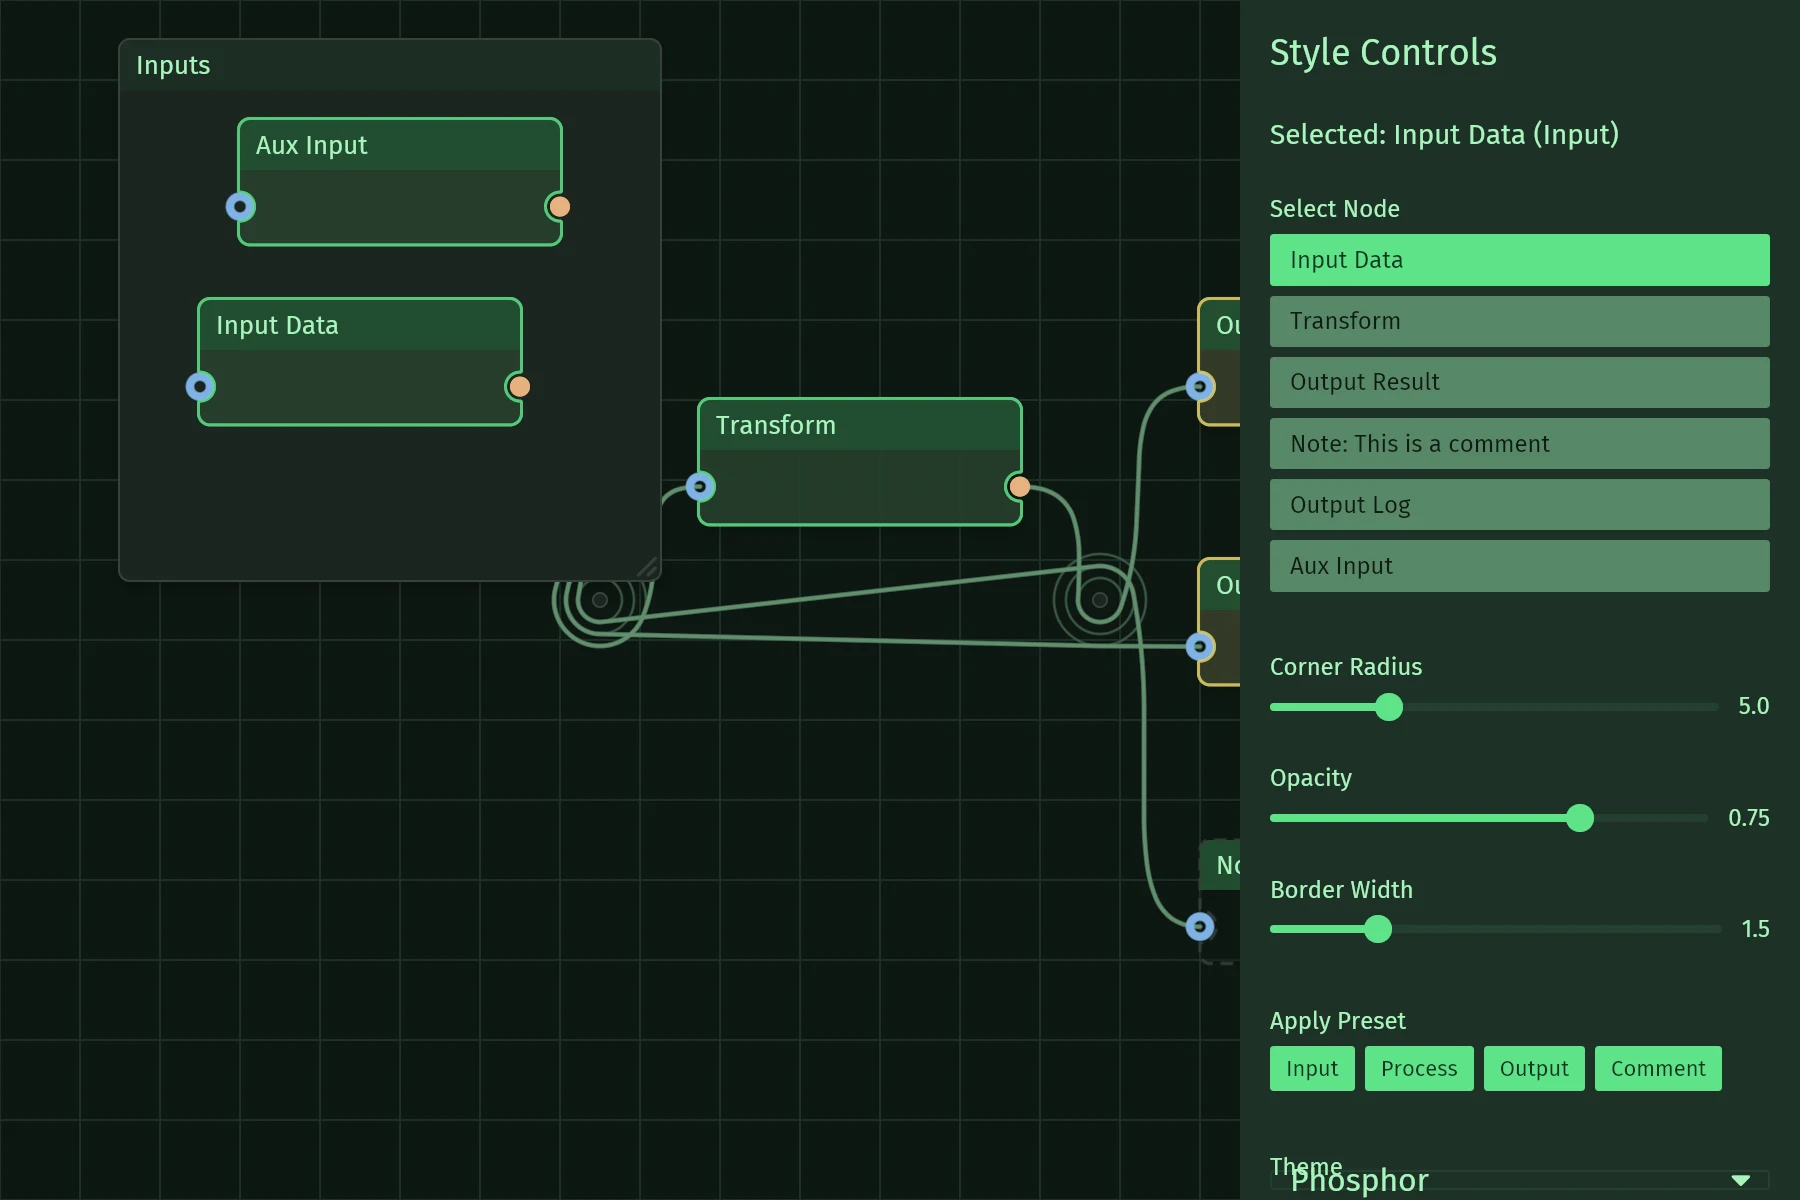Click the Inputs group resize handle

[x=648, y=568]
